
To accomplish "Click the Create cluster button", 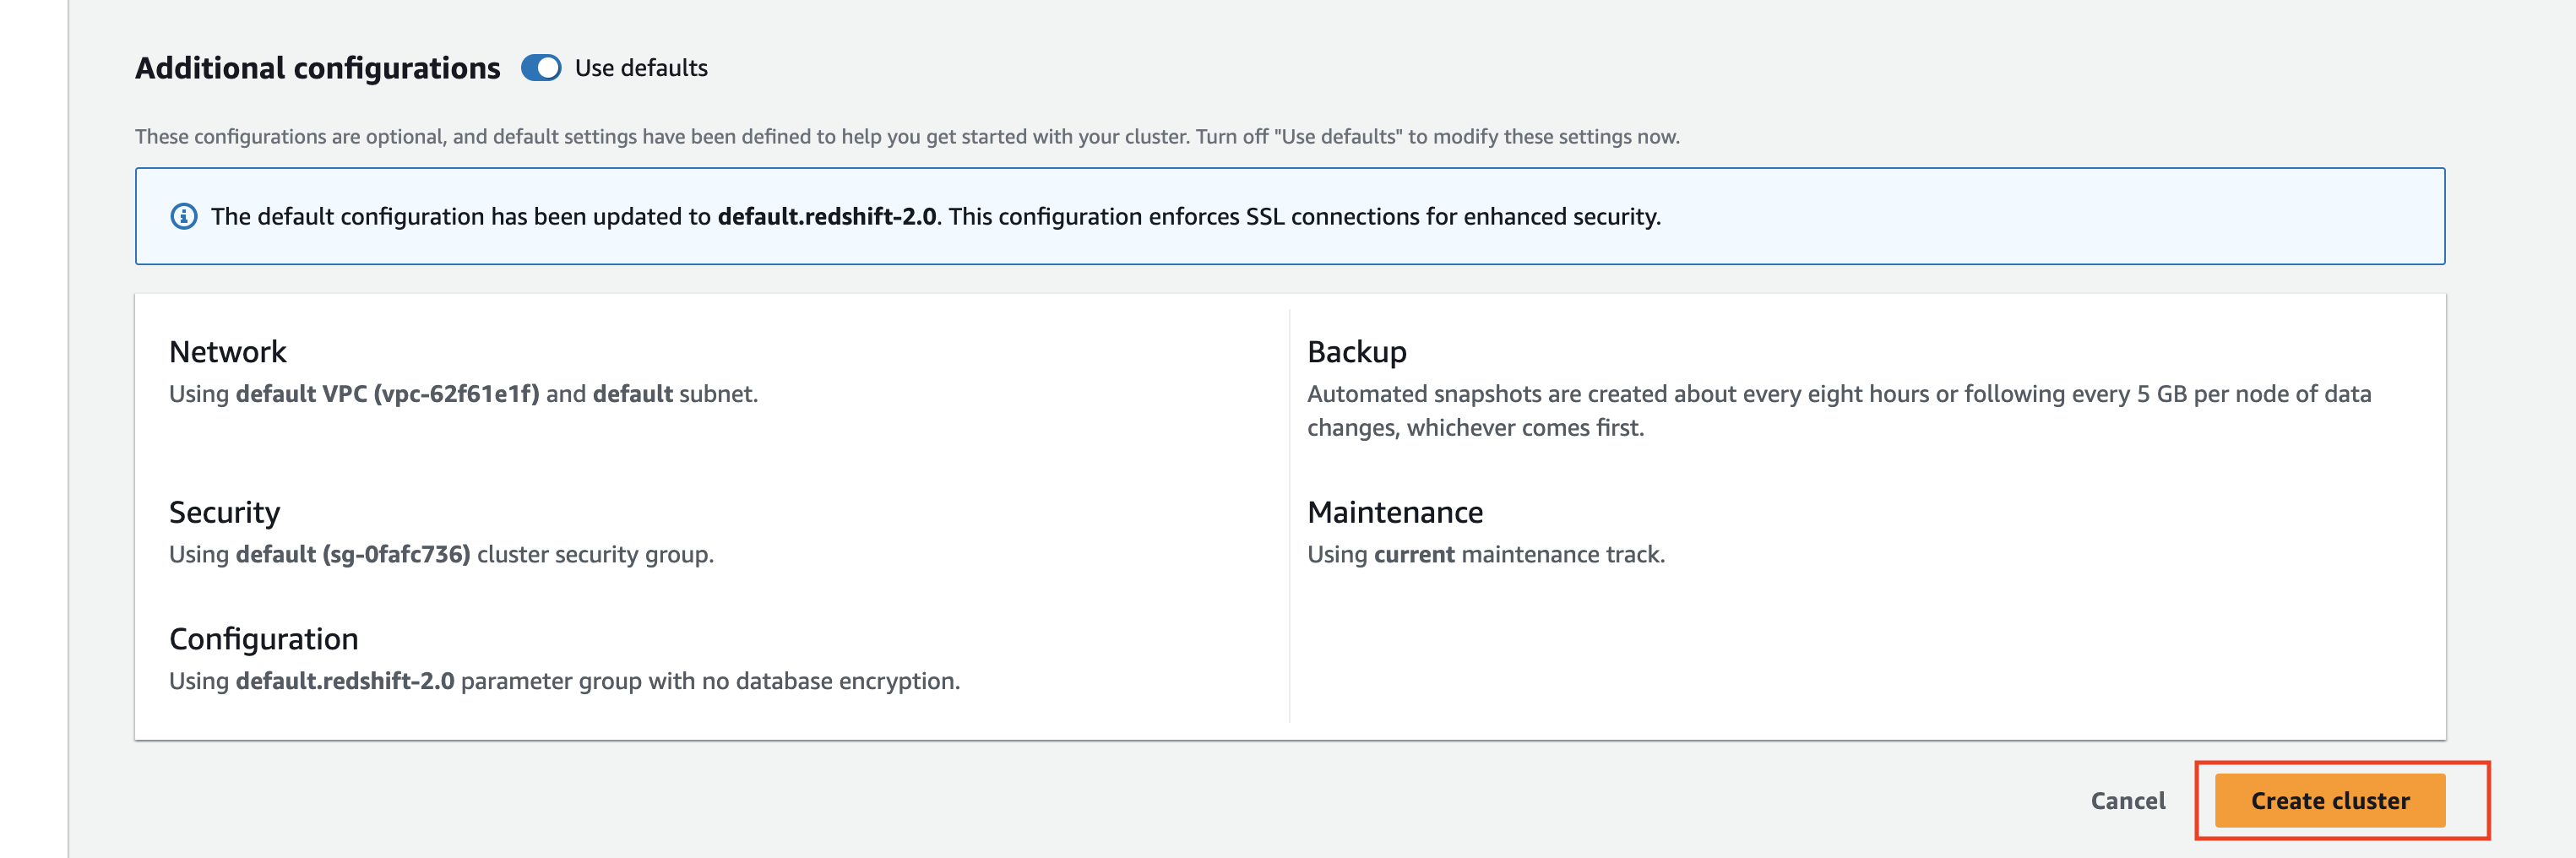I will coord(2329,800).
